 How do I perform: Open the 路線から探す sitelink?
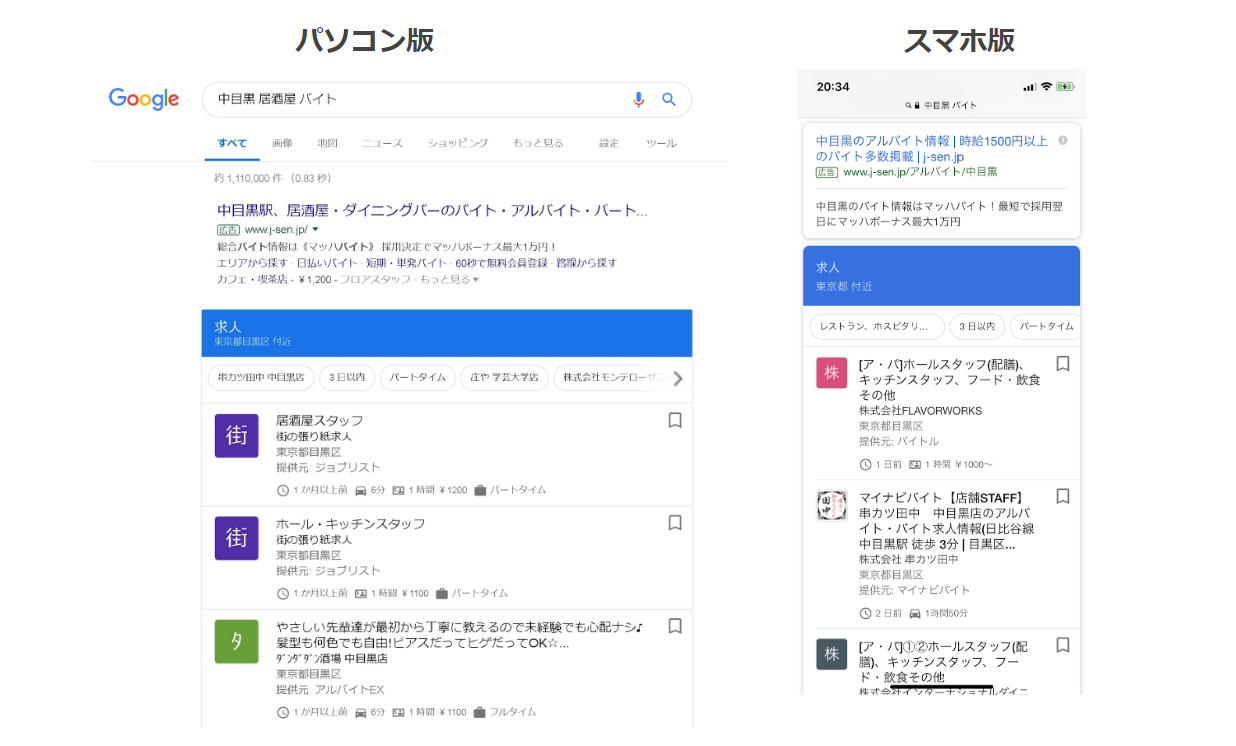pyautogui.click(x=588, y=263)
